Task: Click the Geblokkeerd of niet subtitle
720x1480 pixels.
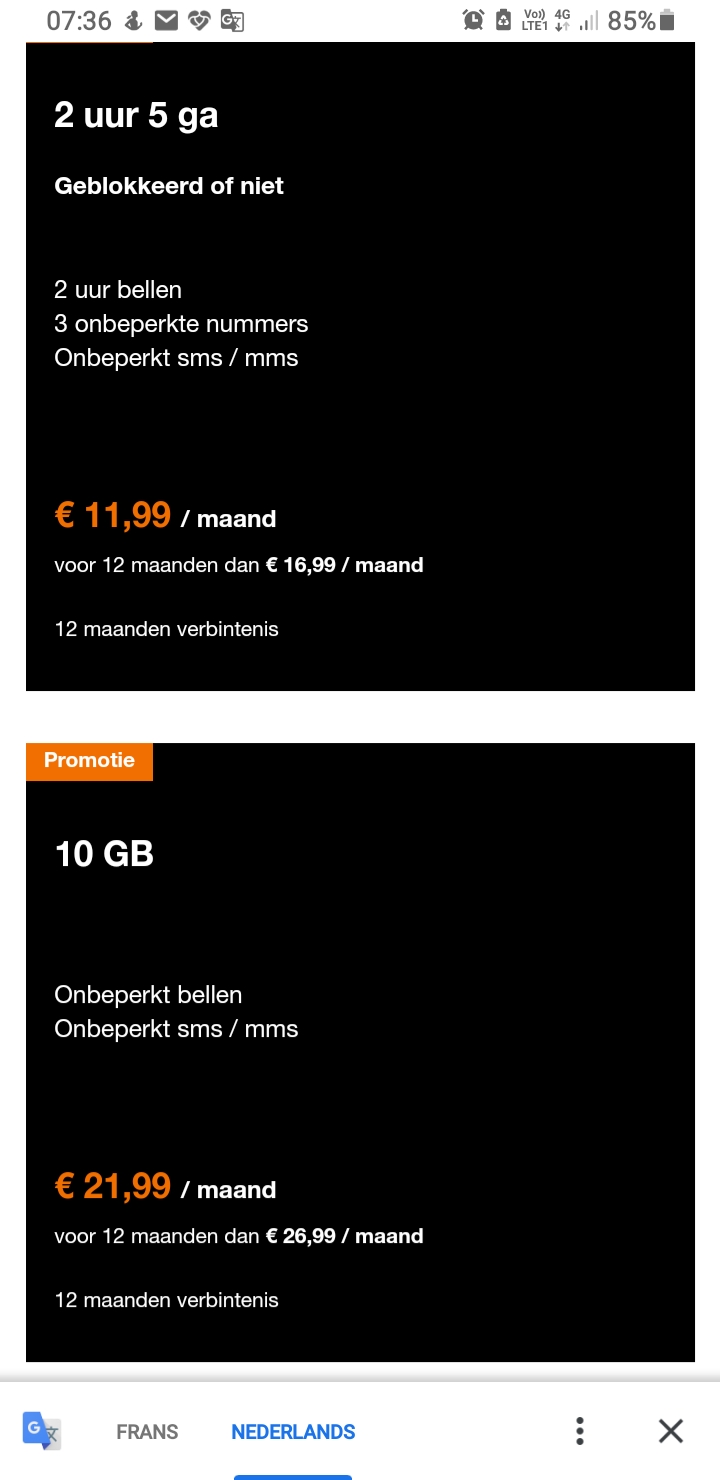Action: [x=169, y=186]
